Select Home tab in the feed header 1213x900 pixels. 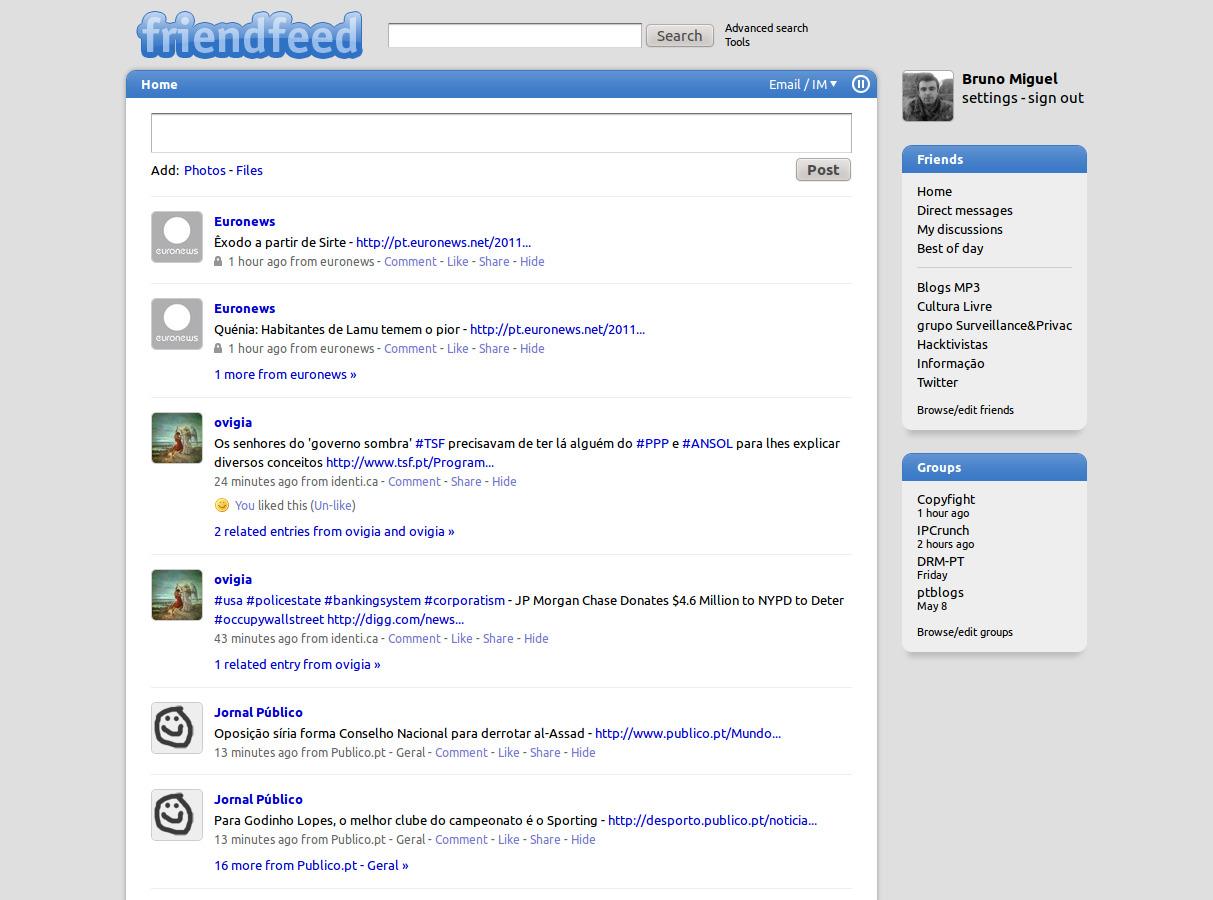[159, 84]
